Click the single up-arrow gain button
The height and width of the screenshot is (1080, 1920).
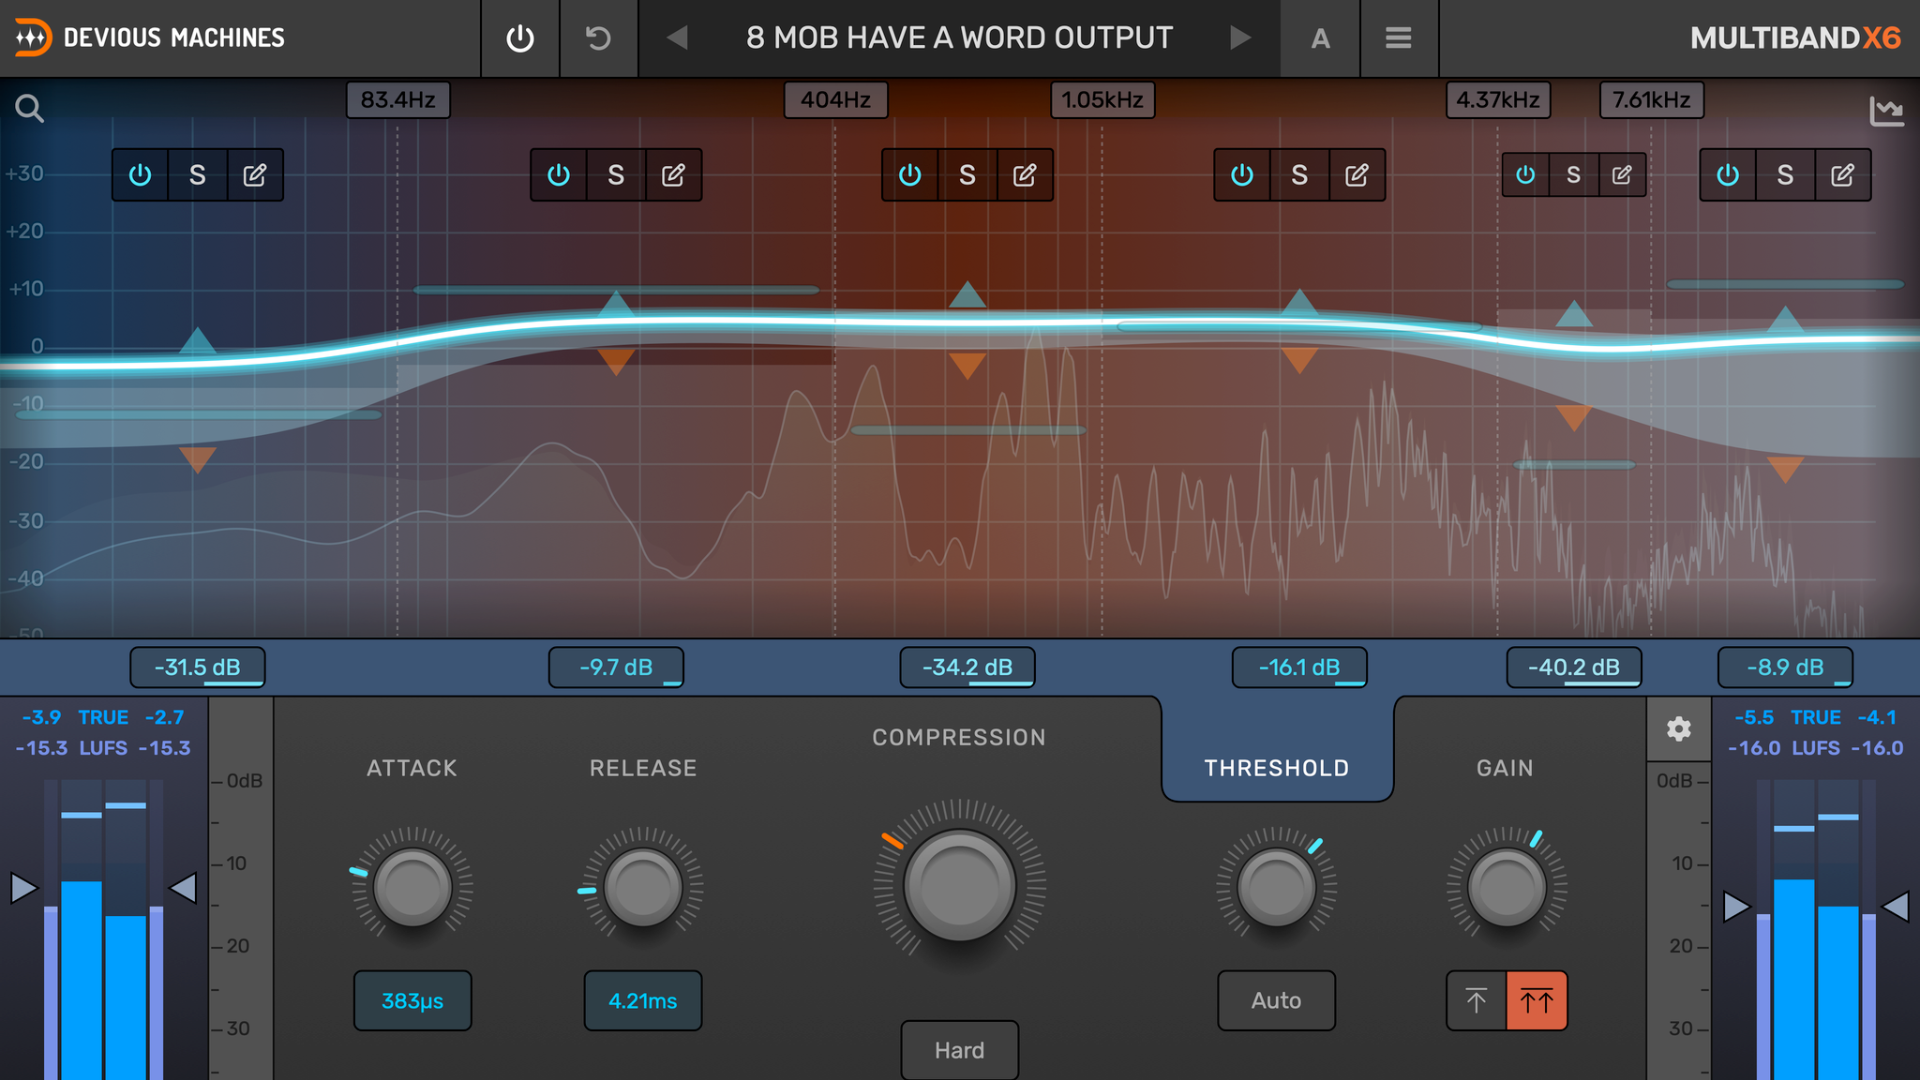(x=1476, y=1000)
